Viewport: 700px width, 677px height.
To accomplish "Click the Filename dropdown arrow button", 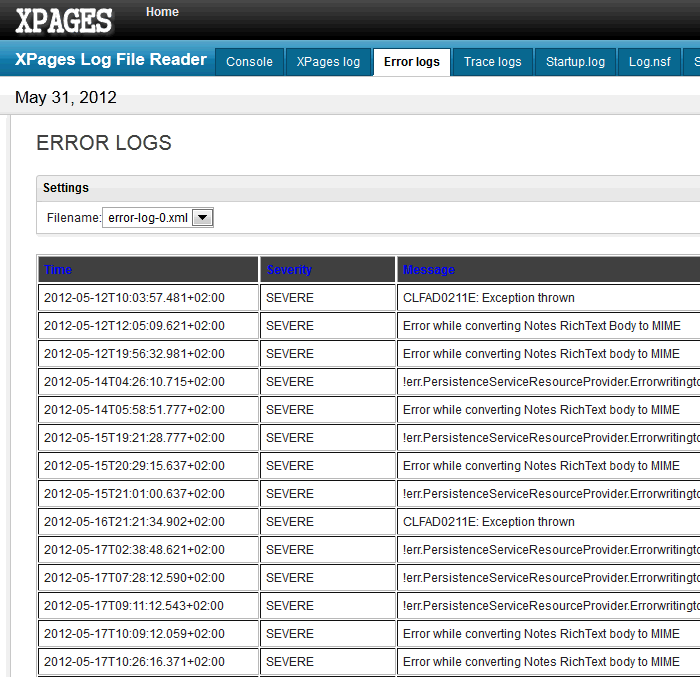I will (202, 218).
